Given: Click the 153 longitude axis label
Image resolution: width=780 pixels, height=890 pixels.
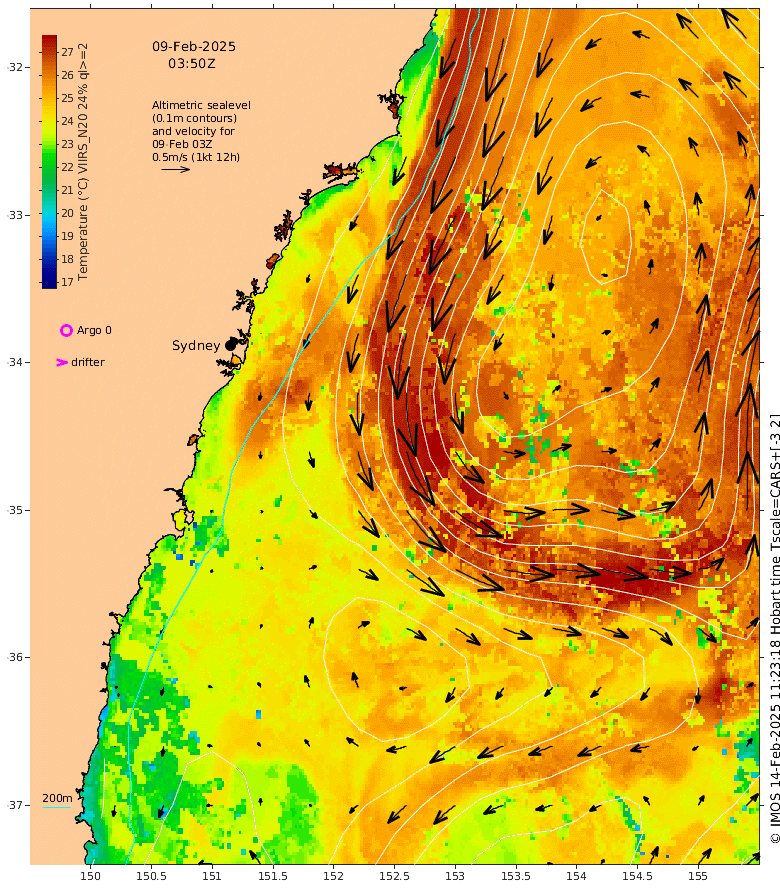Looking at the screenshot, I should click(x=455, y=876).
